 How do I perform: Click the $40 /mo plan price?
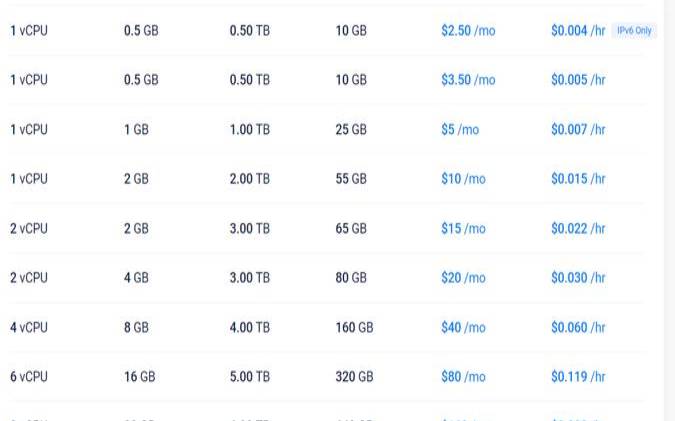click(x=463, y=327)
